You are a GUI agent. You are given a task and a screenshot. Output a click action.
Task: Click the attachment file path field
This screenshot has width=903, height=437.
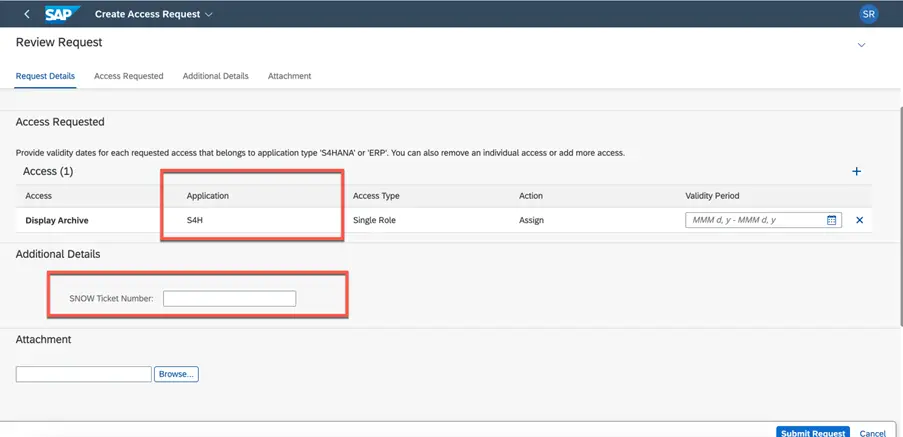83,374
